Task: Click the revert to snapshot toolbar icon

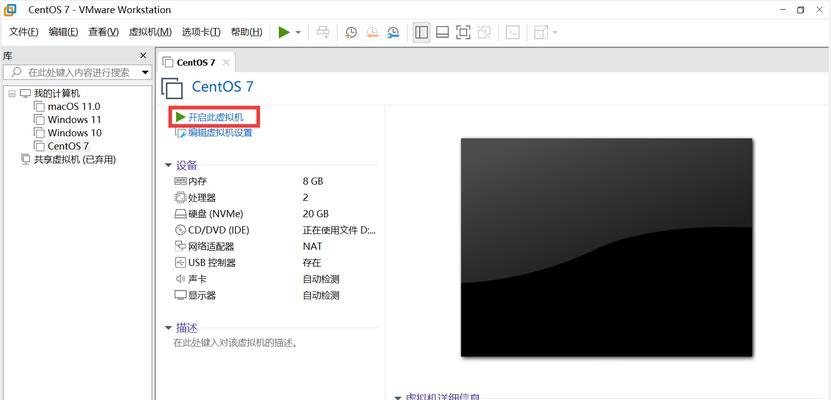Action: tap(372, 32)
